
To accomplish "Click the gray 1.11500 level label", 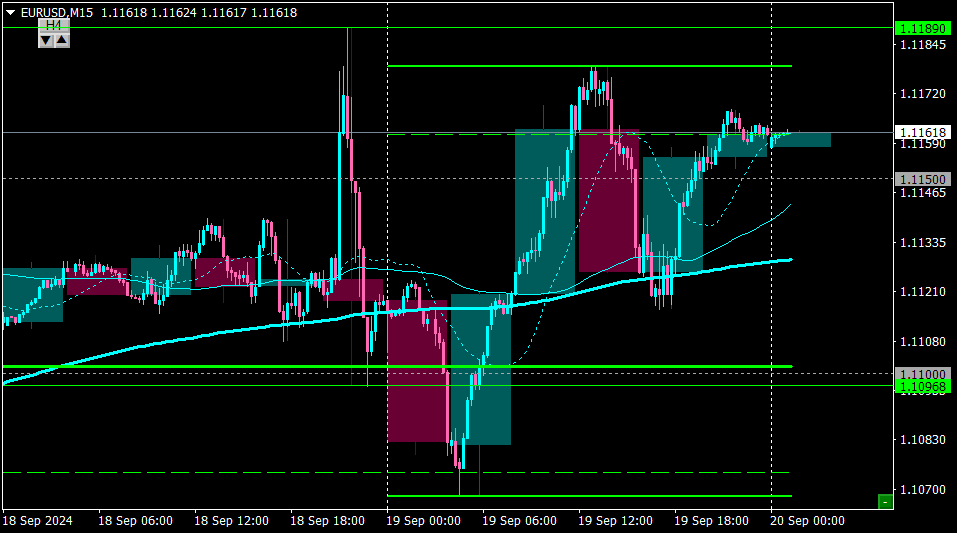I will point(923,179).
